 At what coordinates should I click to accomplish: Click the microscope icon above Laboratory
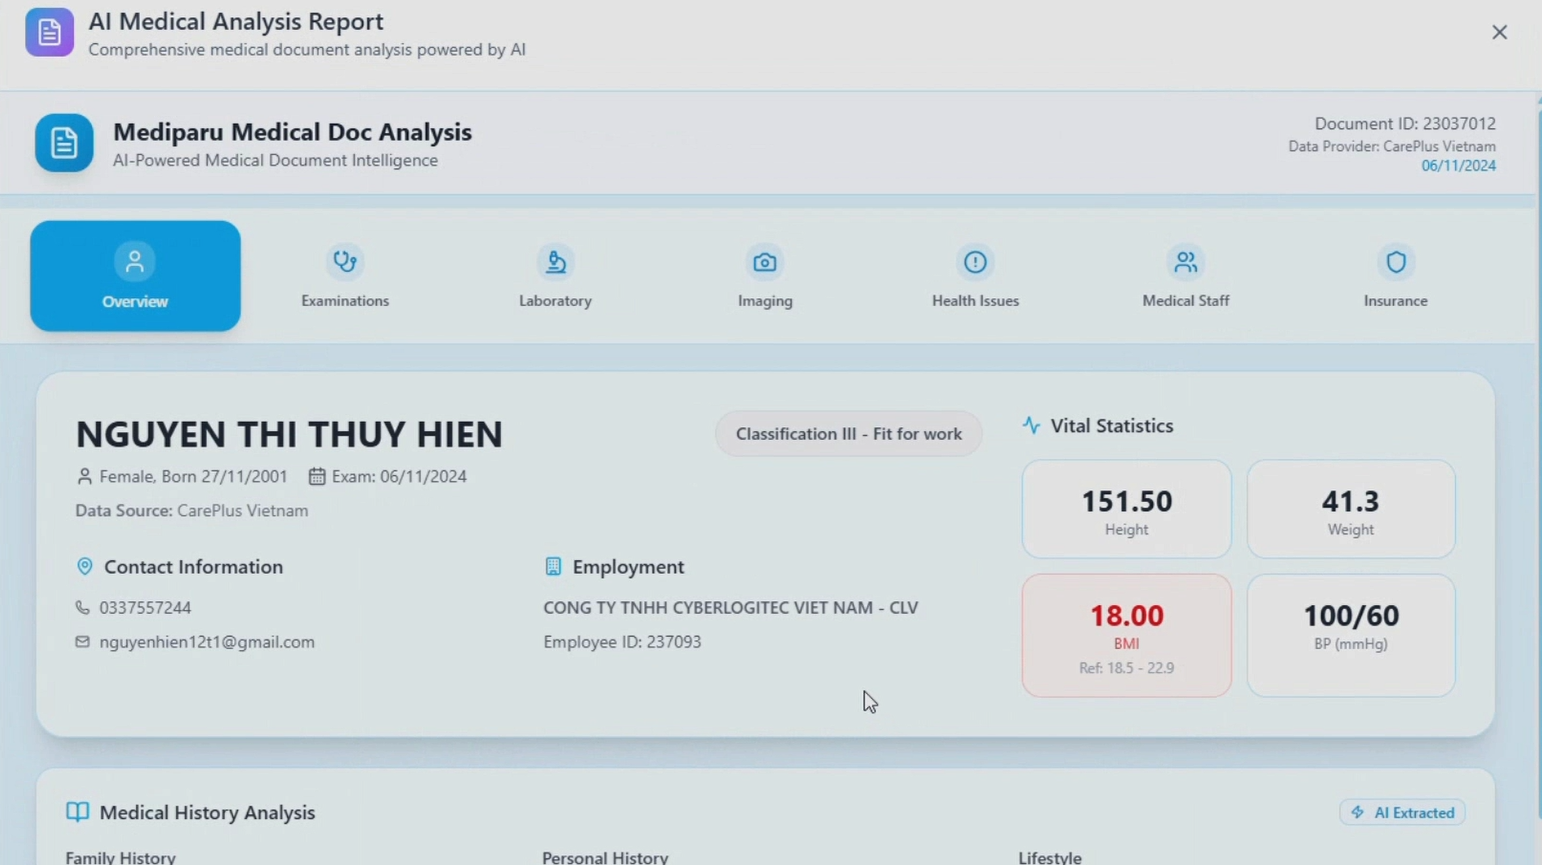(555, 262)
